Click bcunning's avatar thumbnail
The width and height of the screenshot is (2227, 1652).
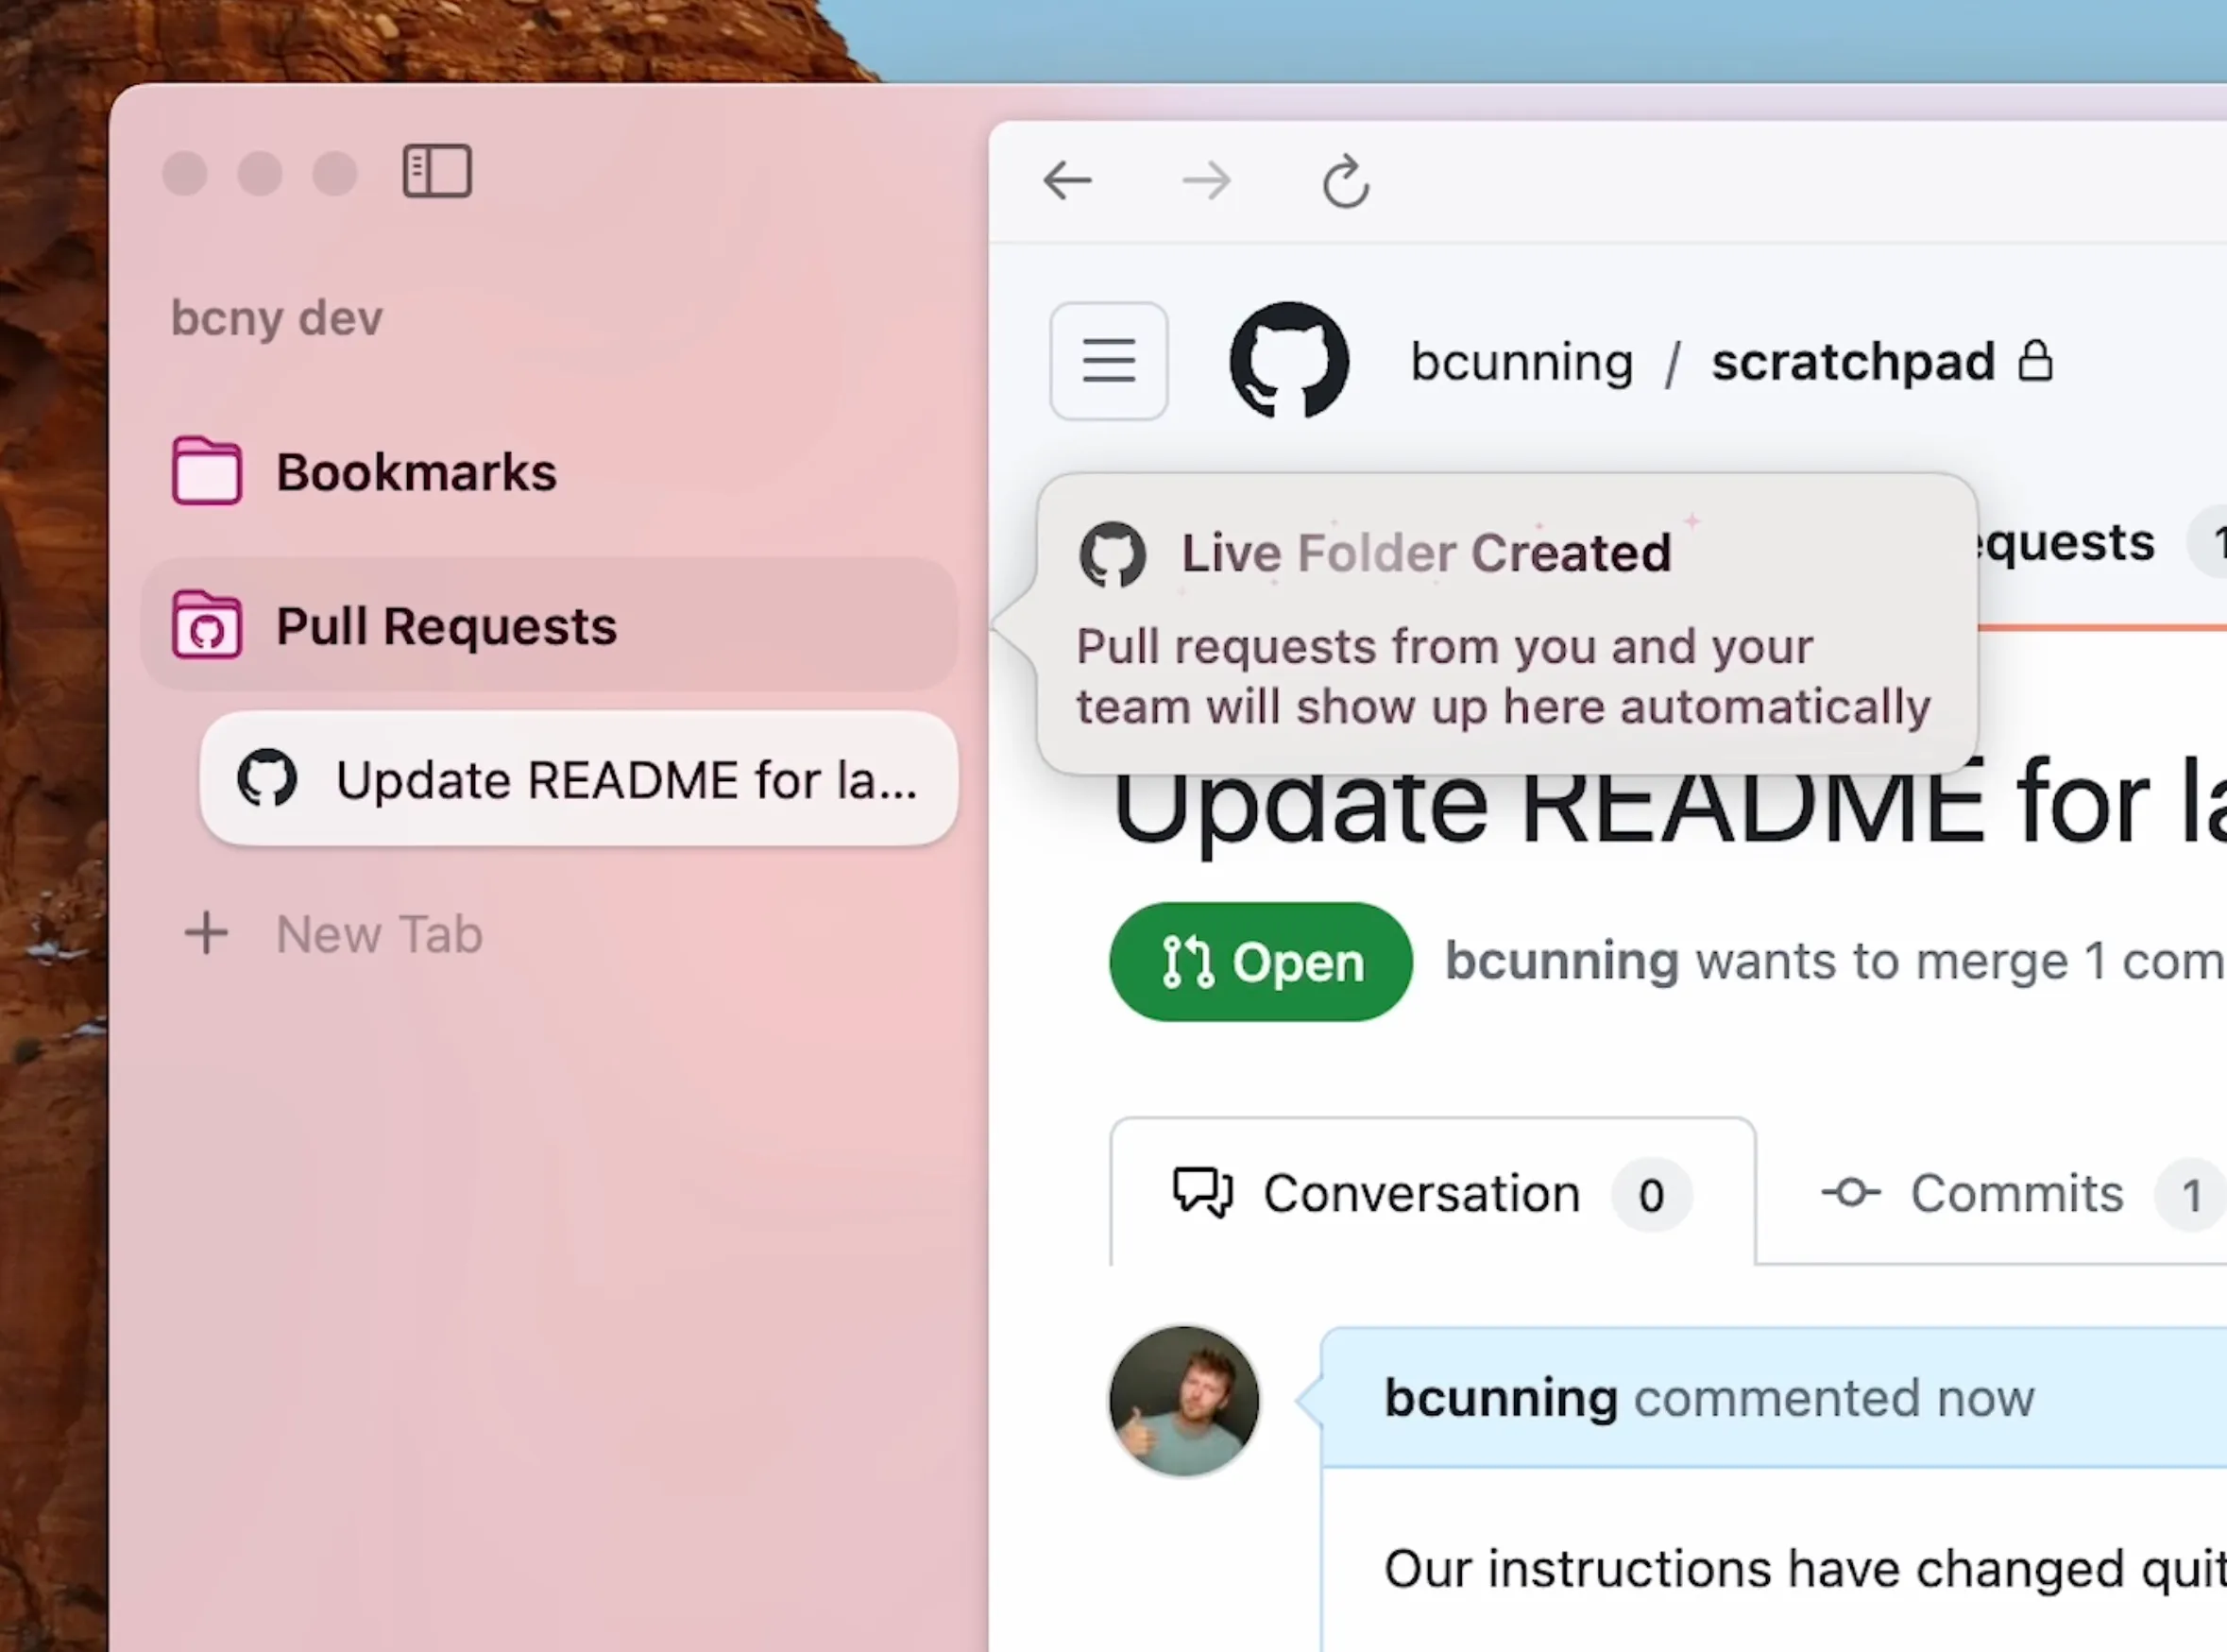click(x=1184, y=1400)
